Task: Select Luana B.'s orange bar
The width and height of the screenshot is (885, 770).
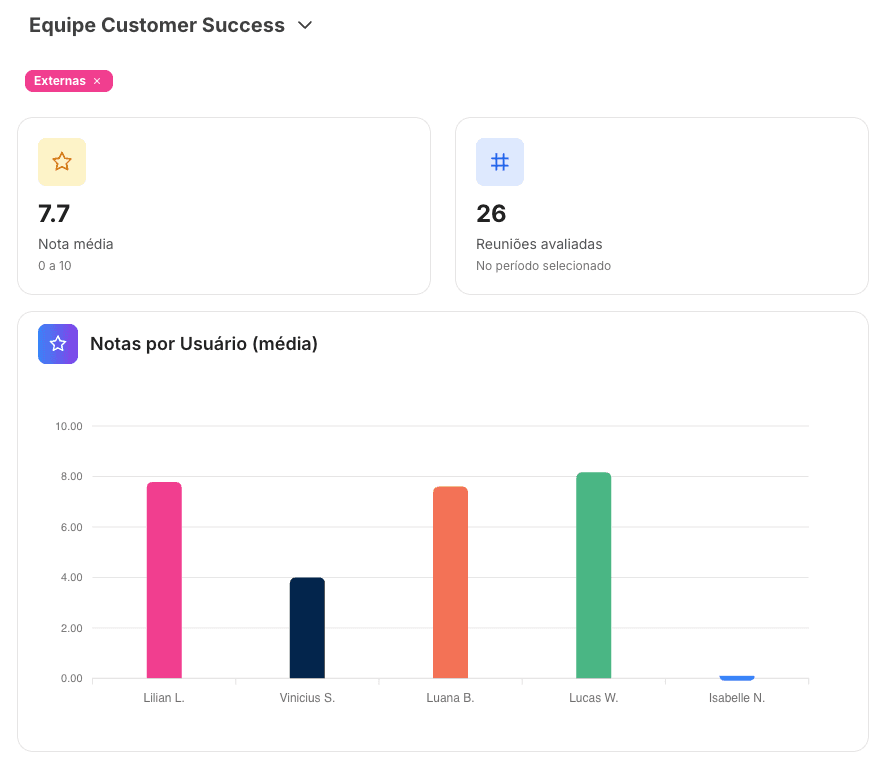Action: coord(450,580)
